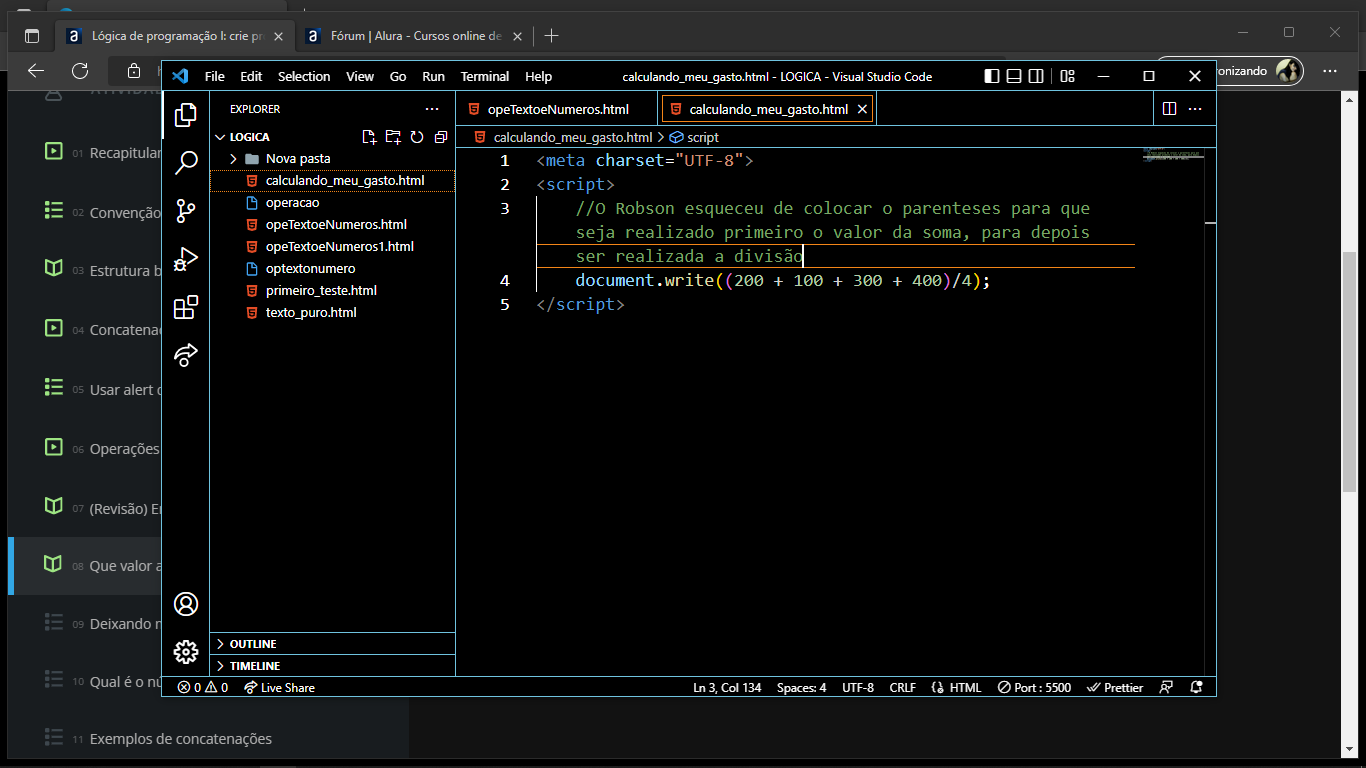
Task: Click errors and warnings status indicator
Action: coord(203,688)
